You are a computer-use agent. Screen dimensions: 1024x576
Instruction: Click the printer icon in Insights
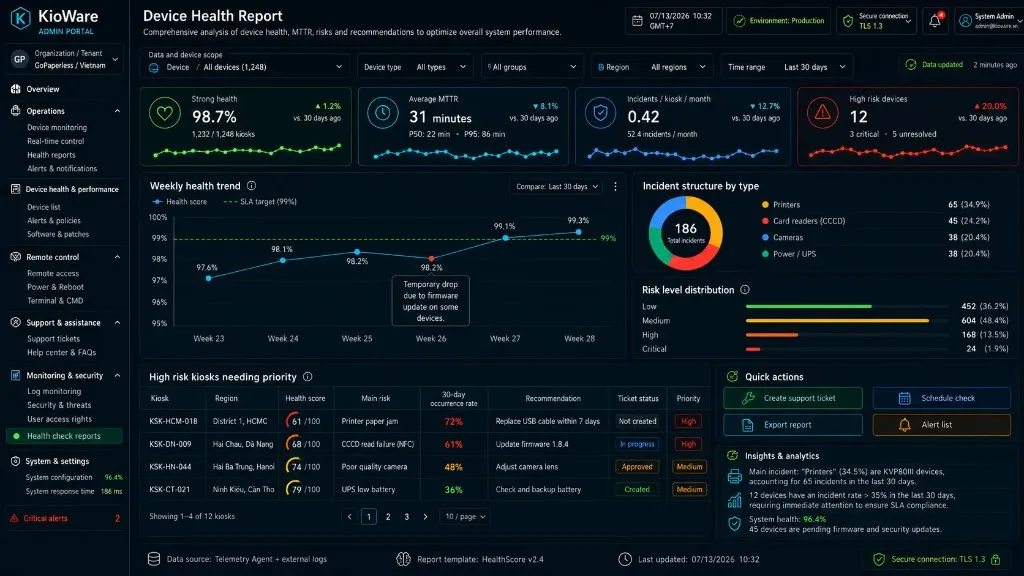click(735, 477)
